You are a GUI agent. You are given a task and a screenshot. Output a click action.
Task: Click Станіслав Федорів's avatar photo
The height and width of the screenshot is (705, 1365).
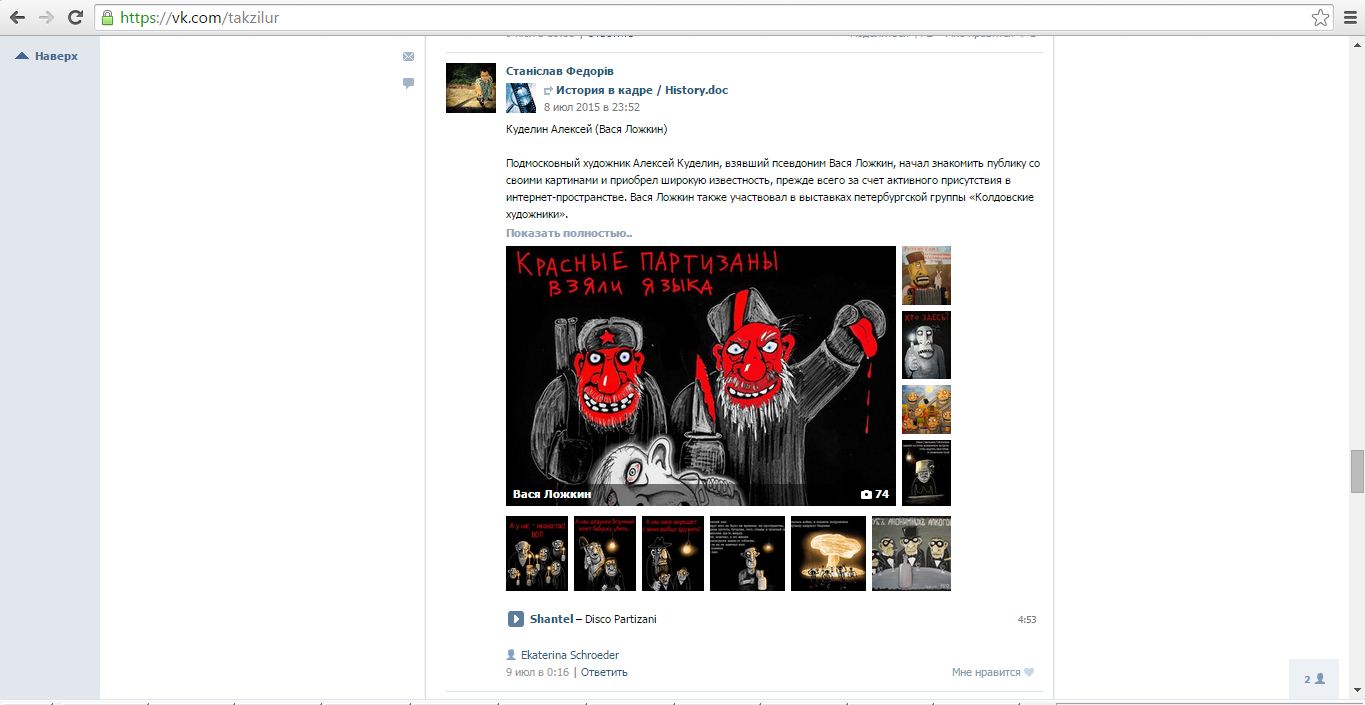[x=470, y=88]
